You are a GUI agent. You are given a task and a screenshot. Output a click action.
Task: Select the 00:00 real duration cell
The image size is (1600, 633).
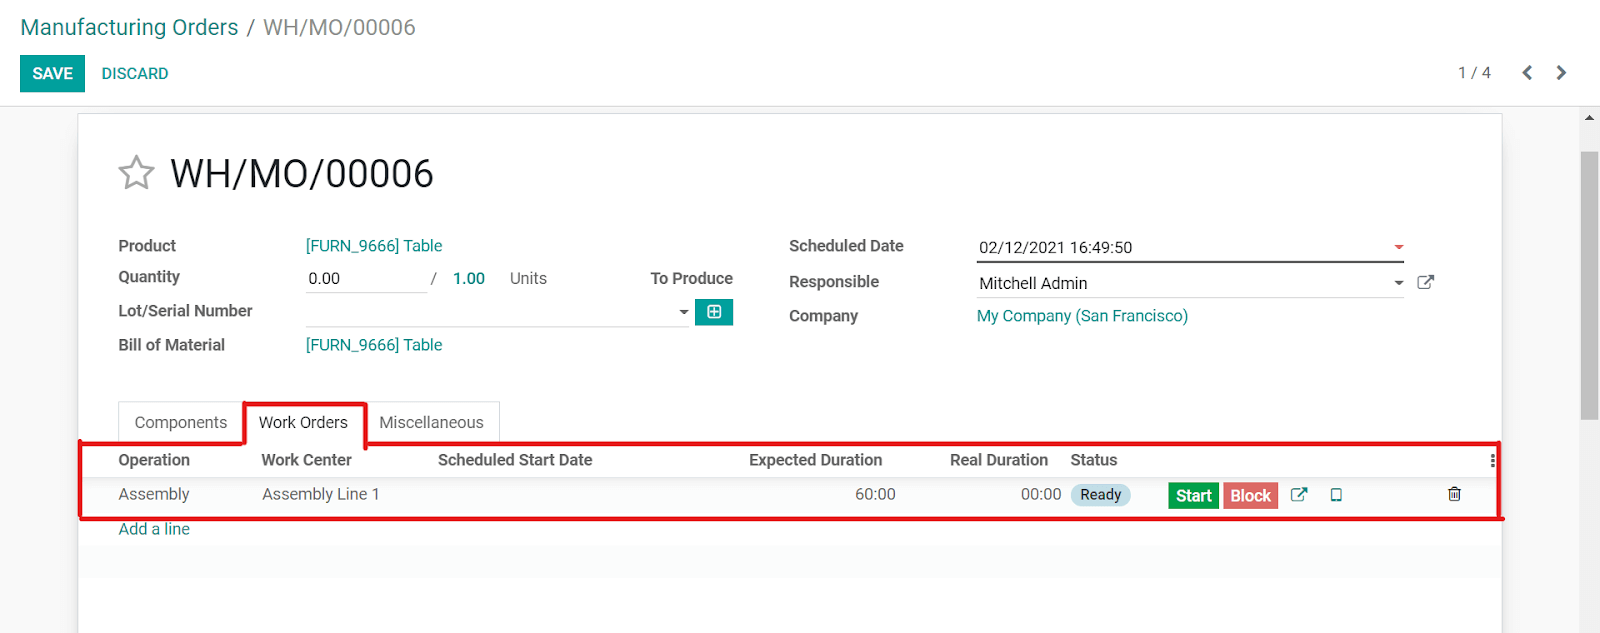pyautogui.click(x=1041, y=494)
